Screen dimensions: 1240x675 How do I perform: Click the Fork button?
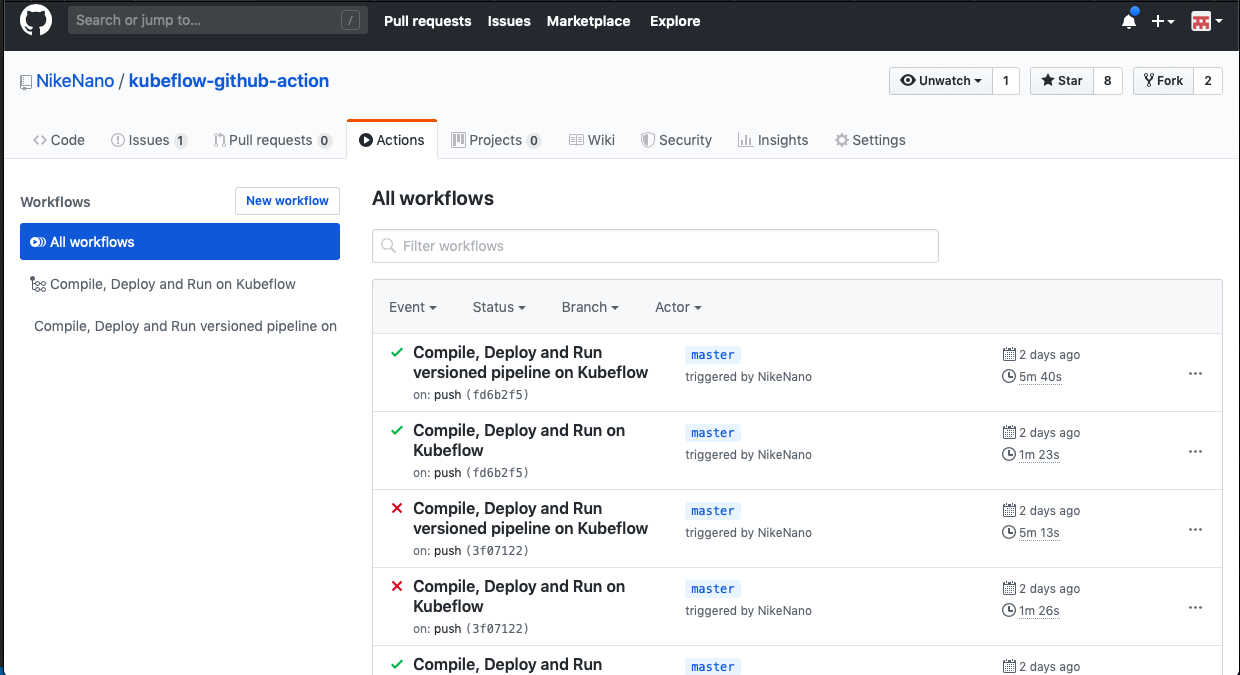(x=1162, y=81)
